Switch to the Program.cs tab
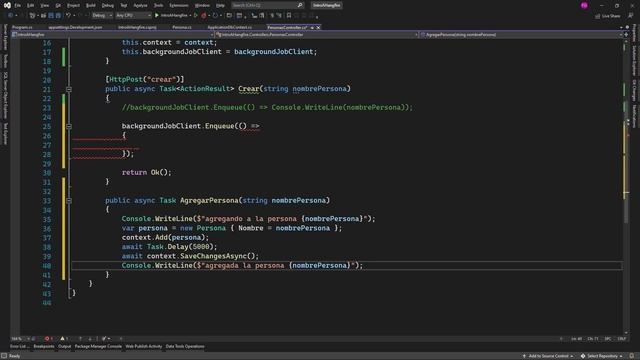640x360 pixels. click(22, 27)
